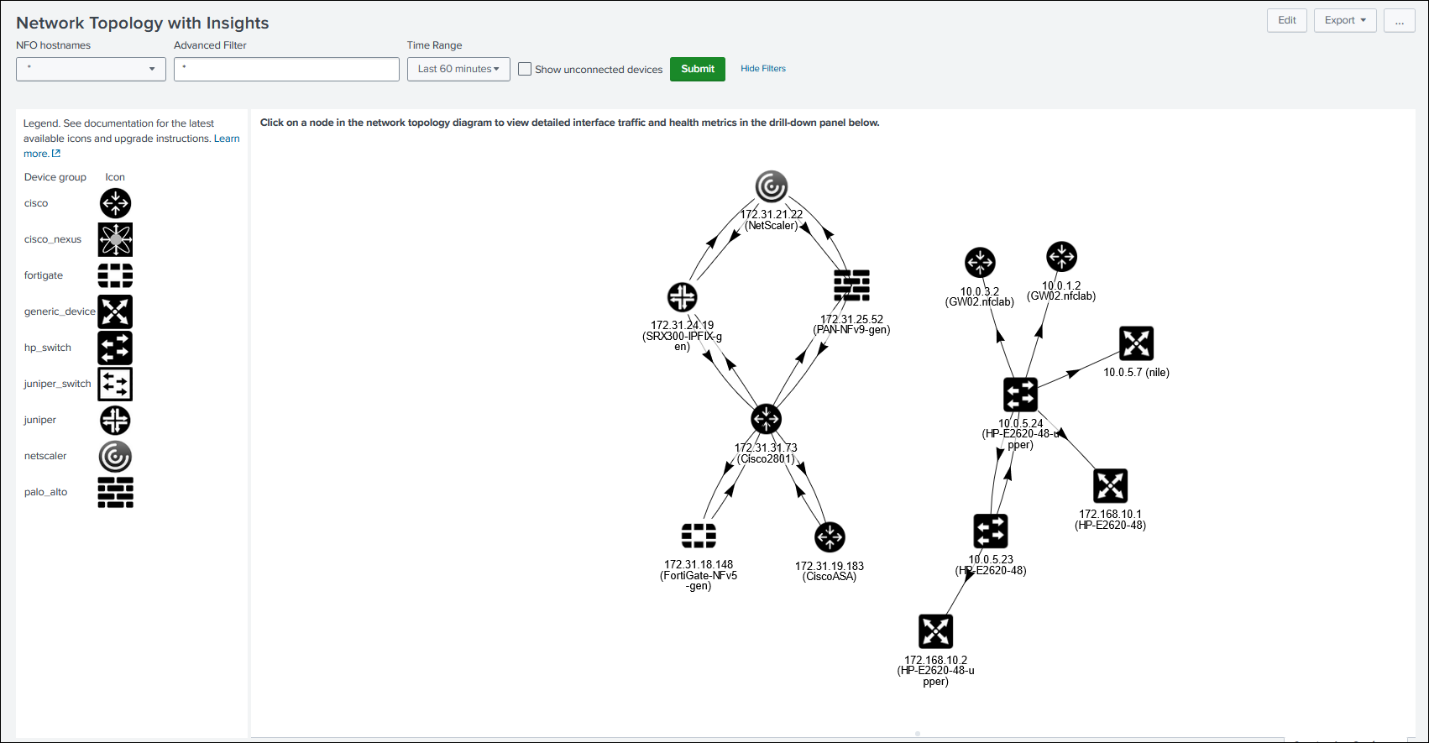
Task: Open the NFO hostnames dropdown
Action: coord(90,69)
